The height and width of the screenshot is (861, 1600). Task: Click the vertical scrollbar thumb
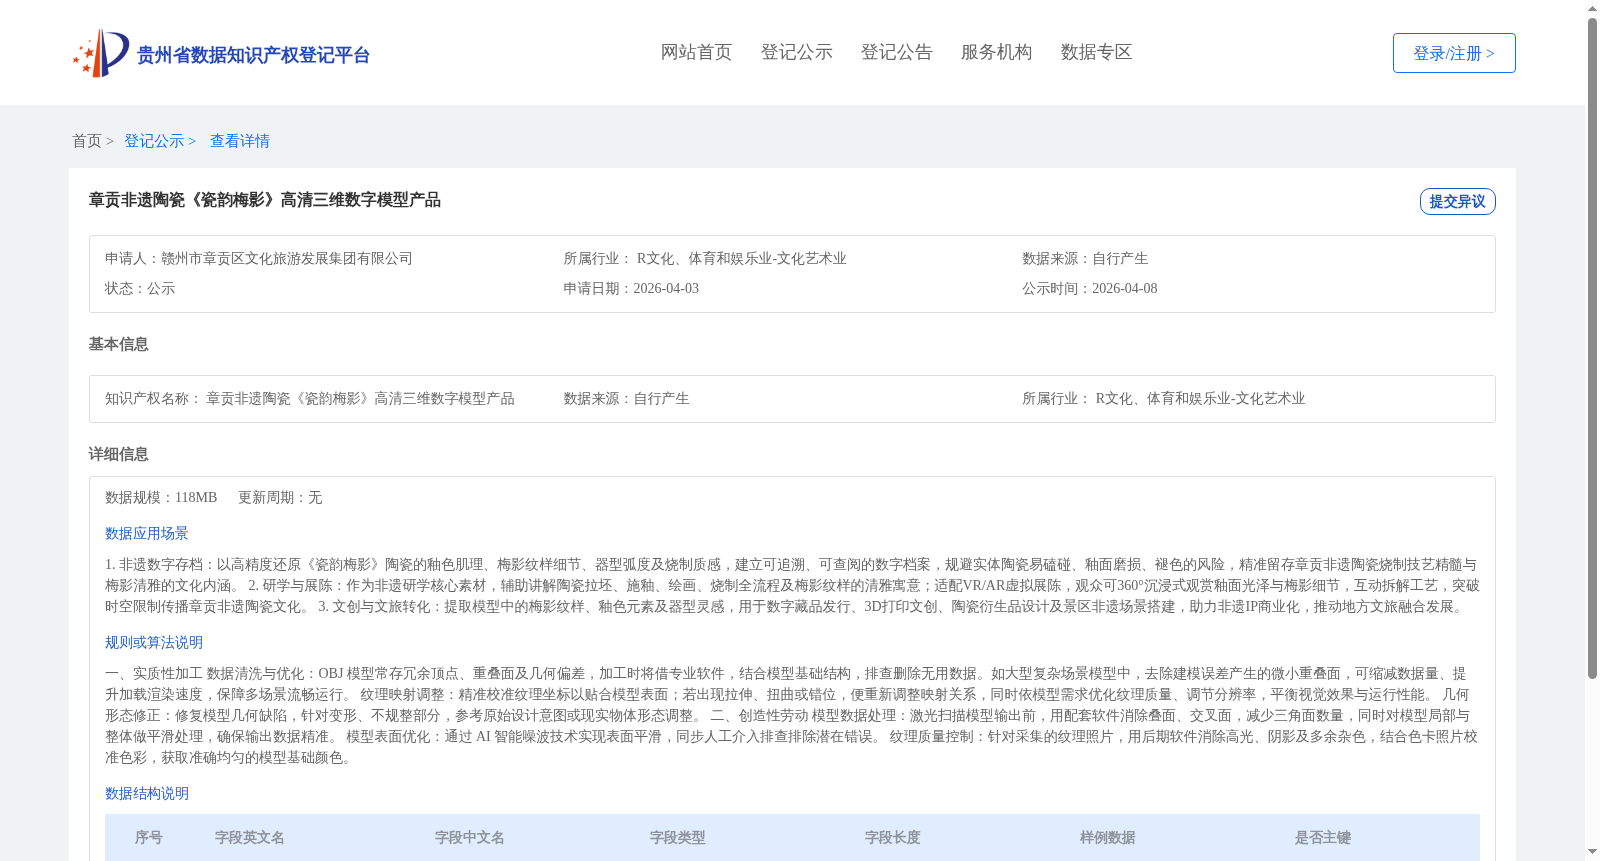[1592, 348]
